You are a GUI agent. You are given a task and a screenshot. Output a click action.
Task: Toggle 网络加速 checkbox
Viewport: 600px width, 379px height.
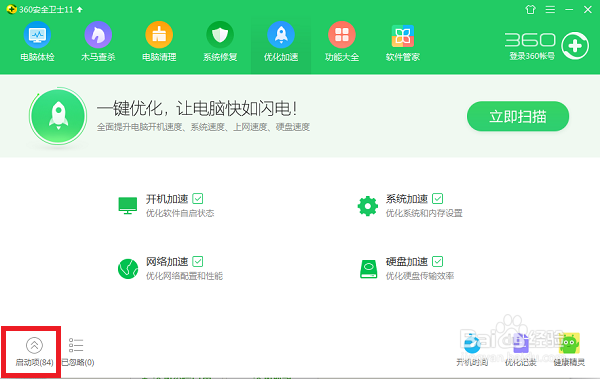198,261
